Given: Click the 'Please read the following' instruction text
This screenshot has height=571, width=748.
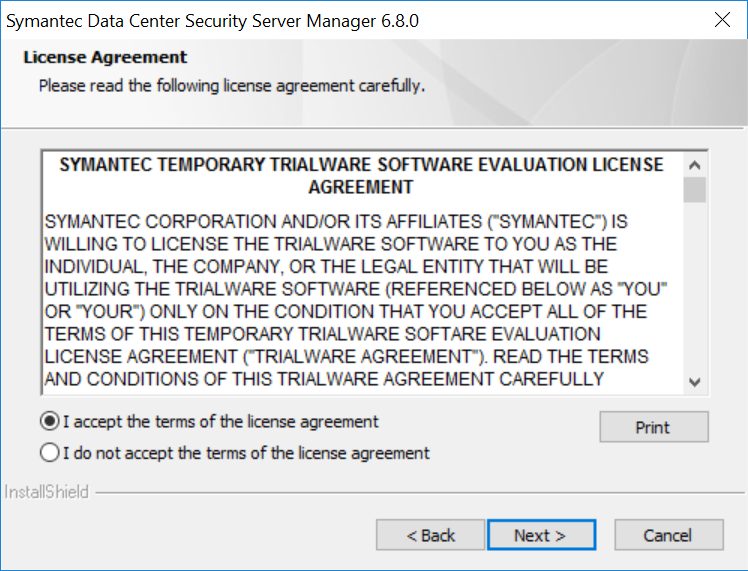Looking at the screenshot, I should coord(232,86).
